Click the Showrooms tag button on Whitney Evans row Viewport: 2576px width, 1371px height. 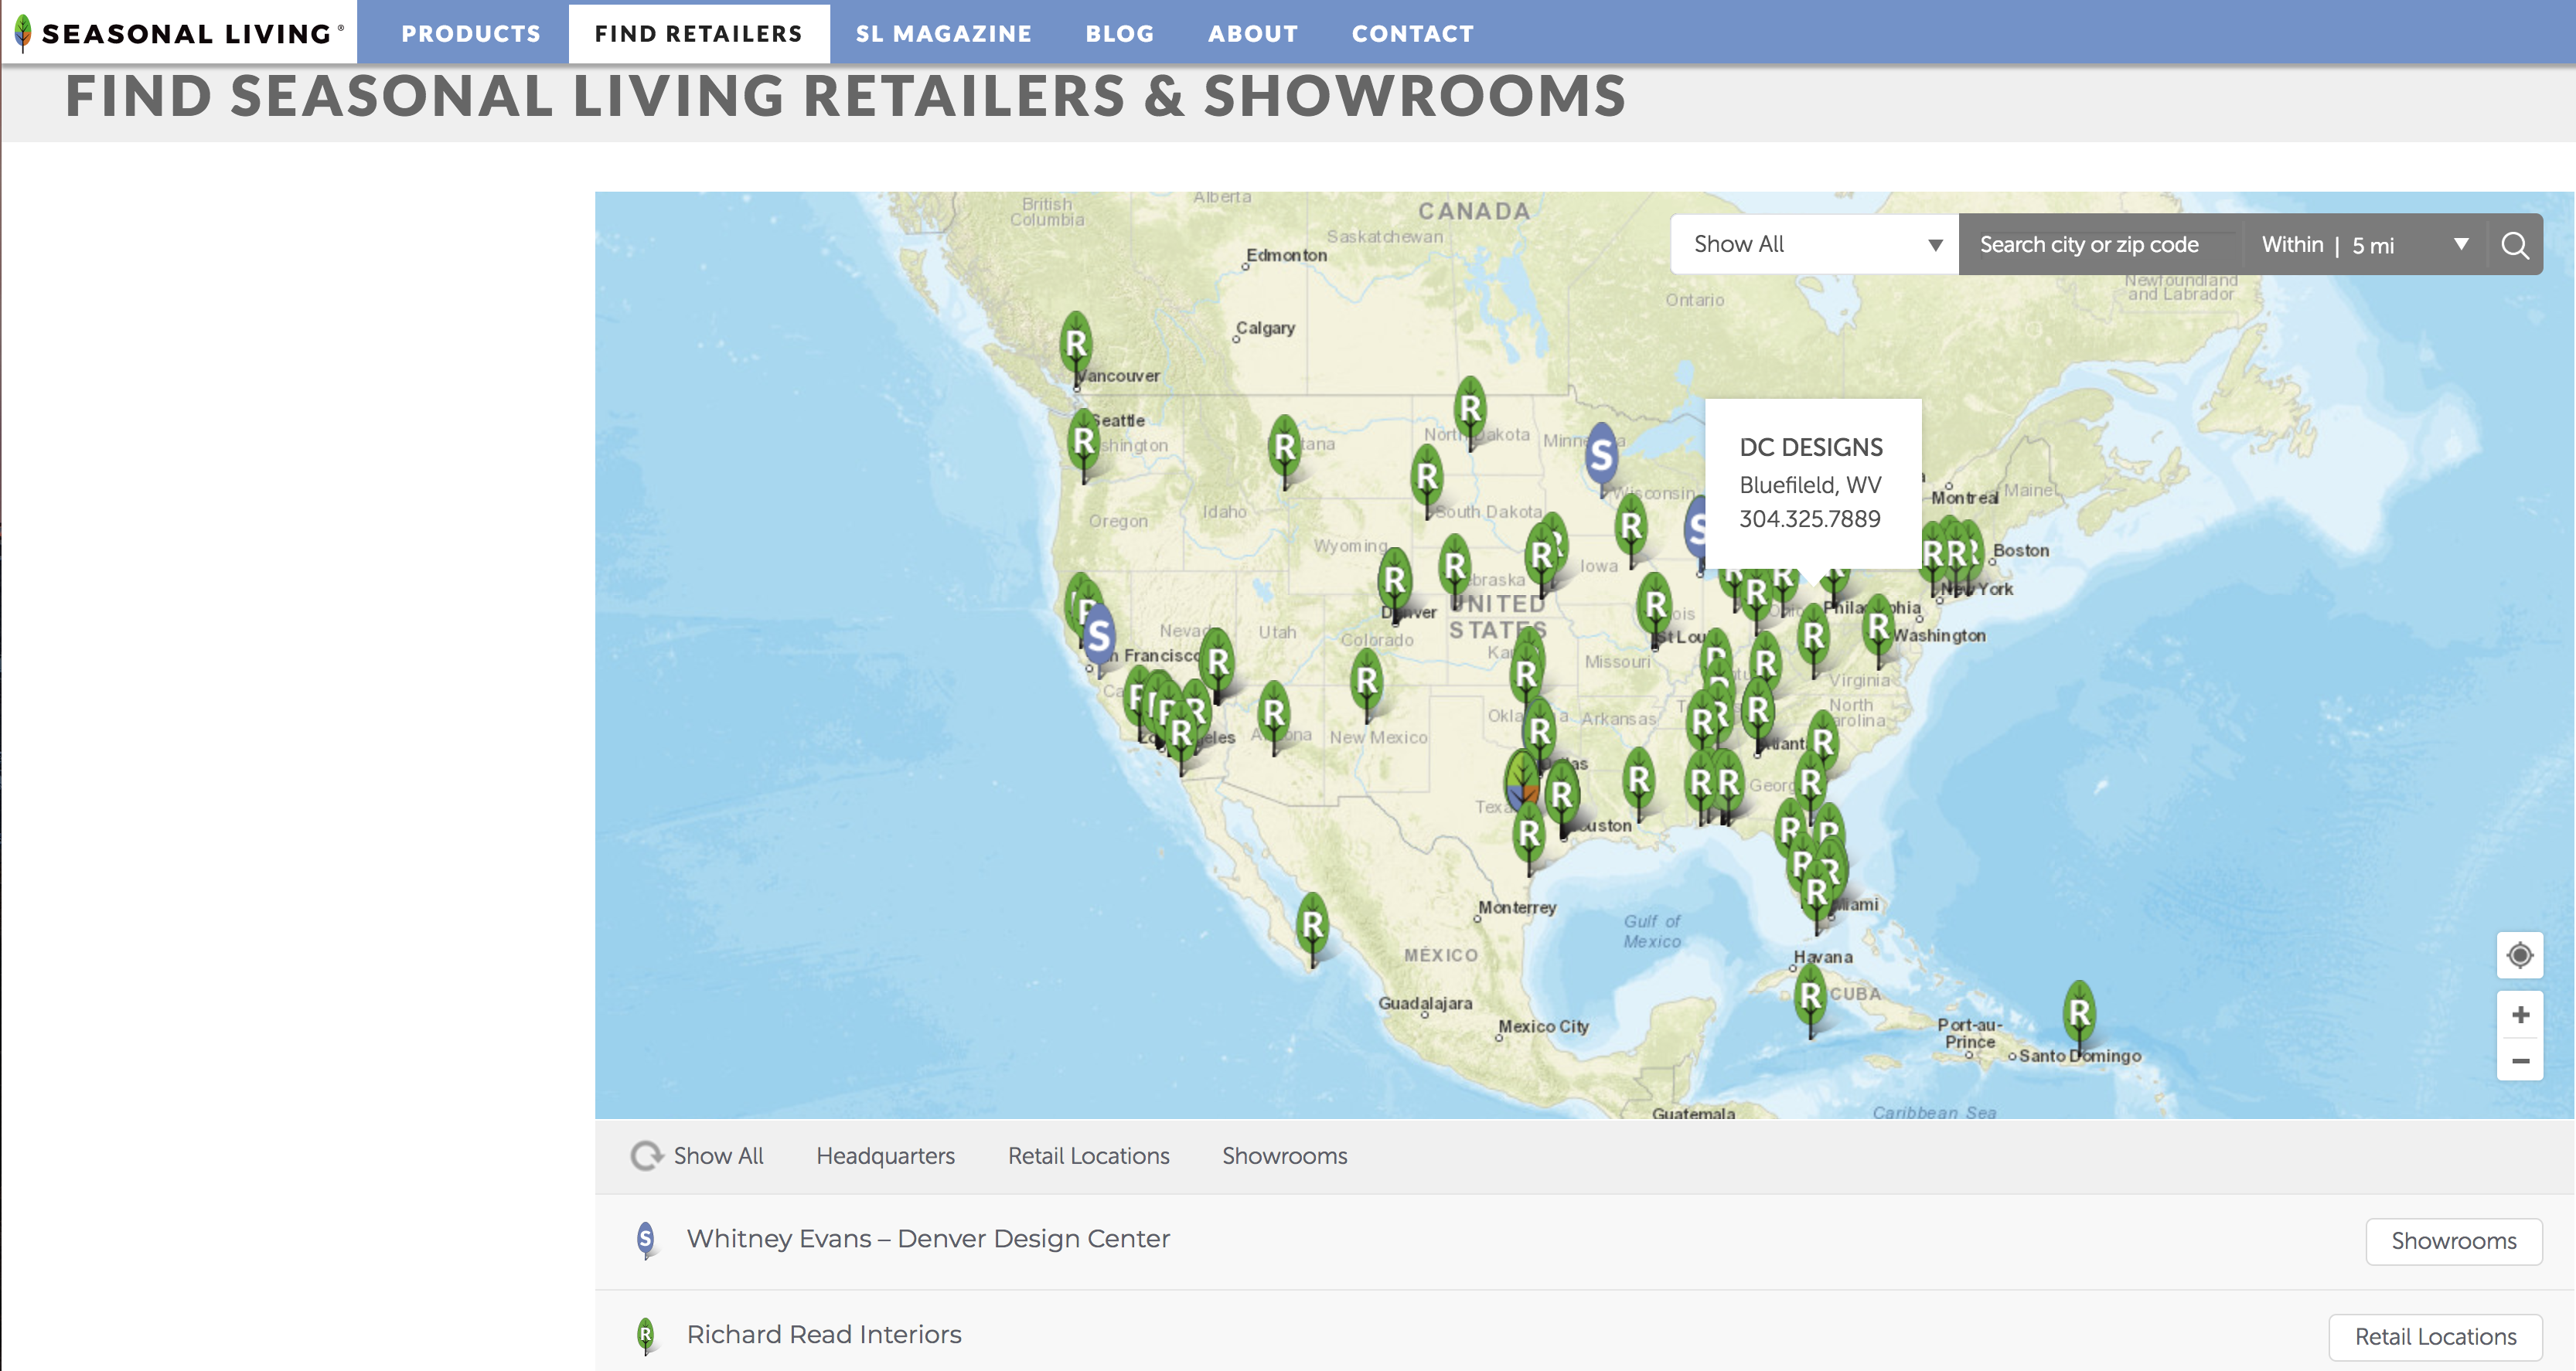click(2453, 1241)
